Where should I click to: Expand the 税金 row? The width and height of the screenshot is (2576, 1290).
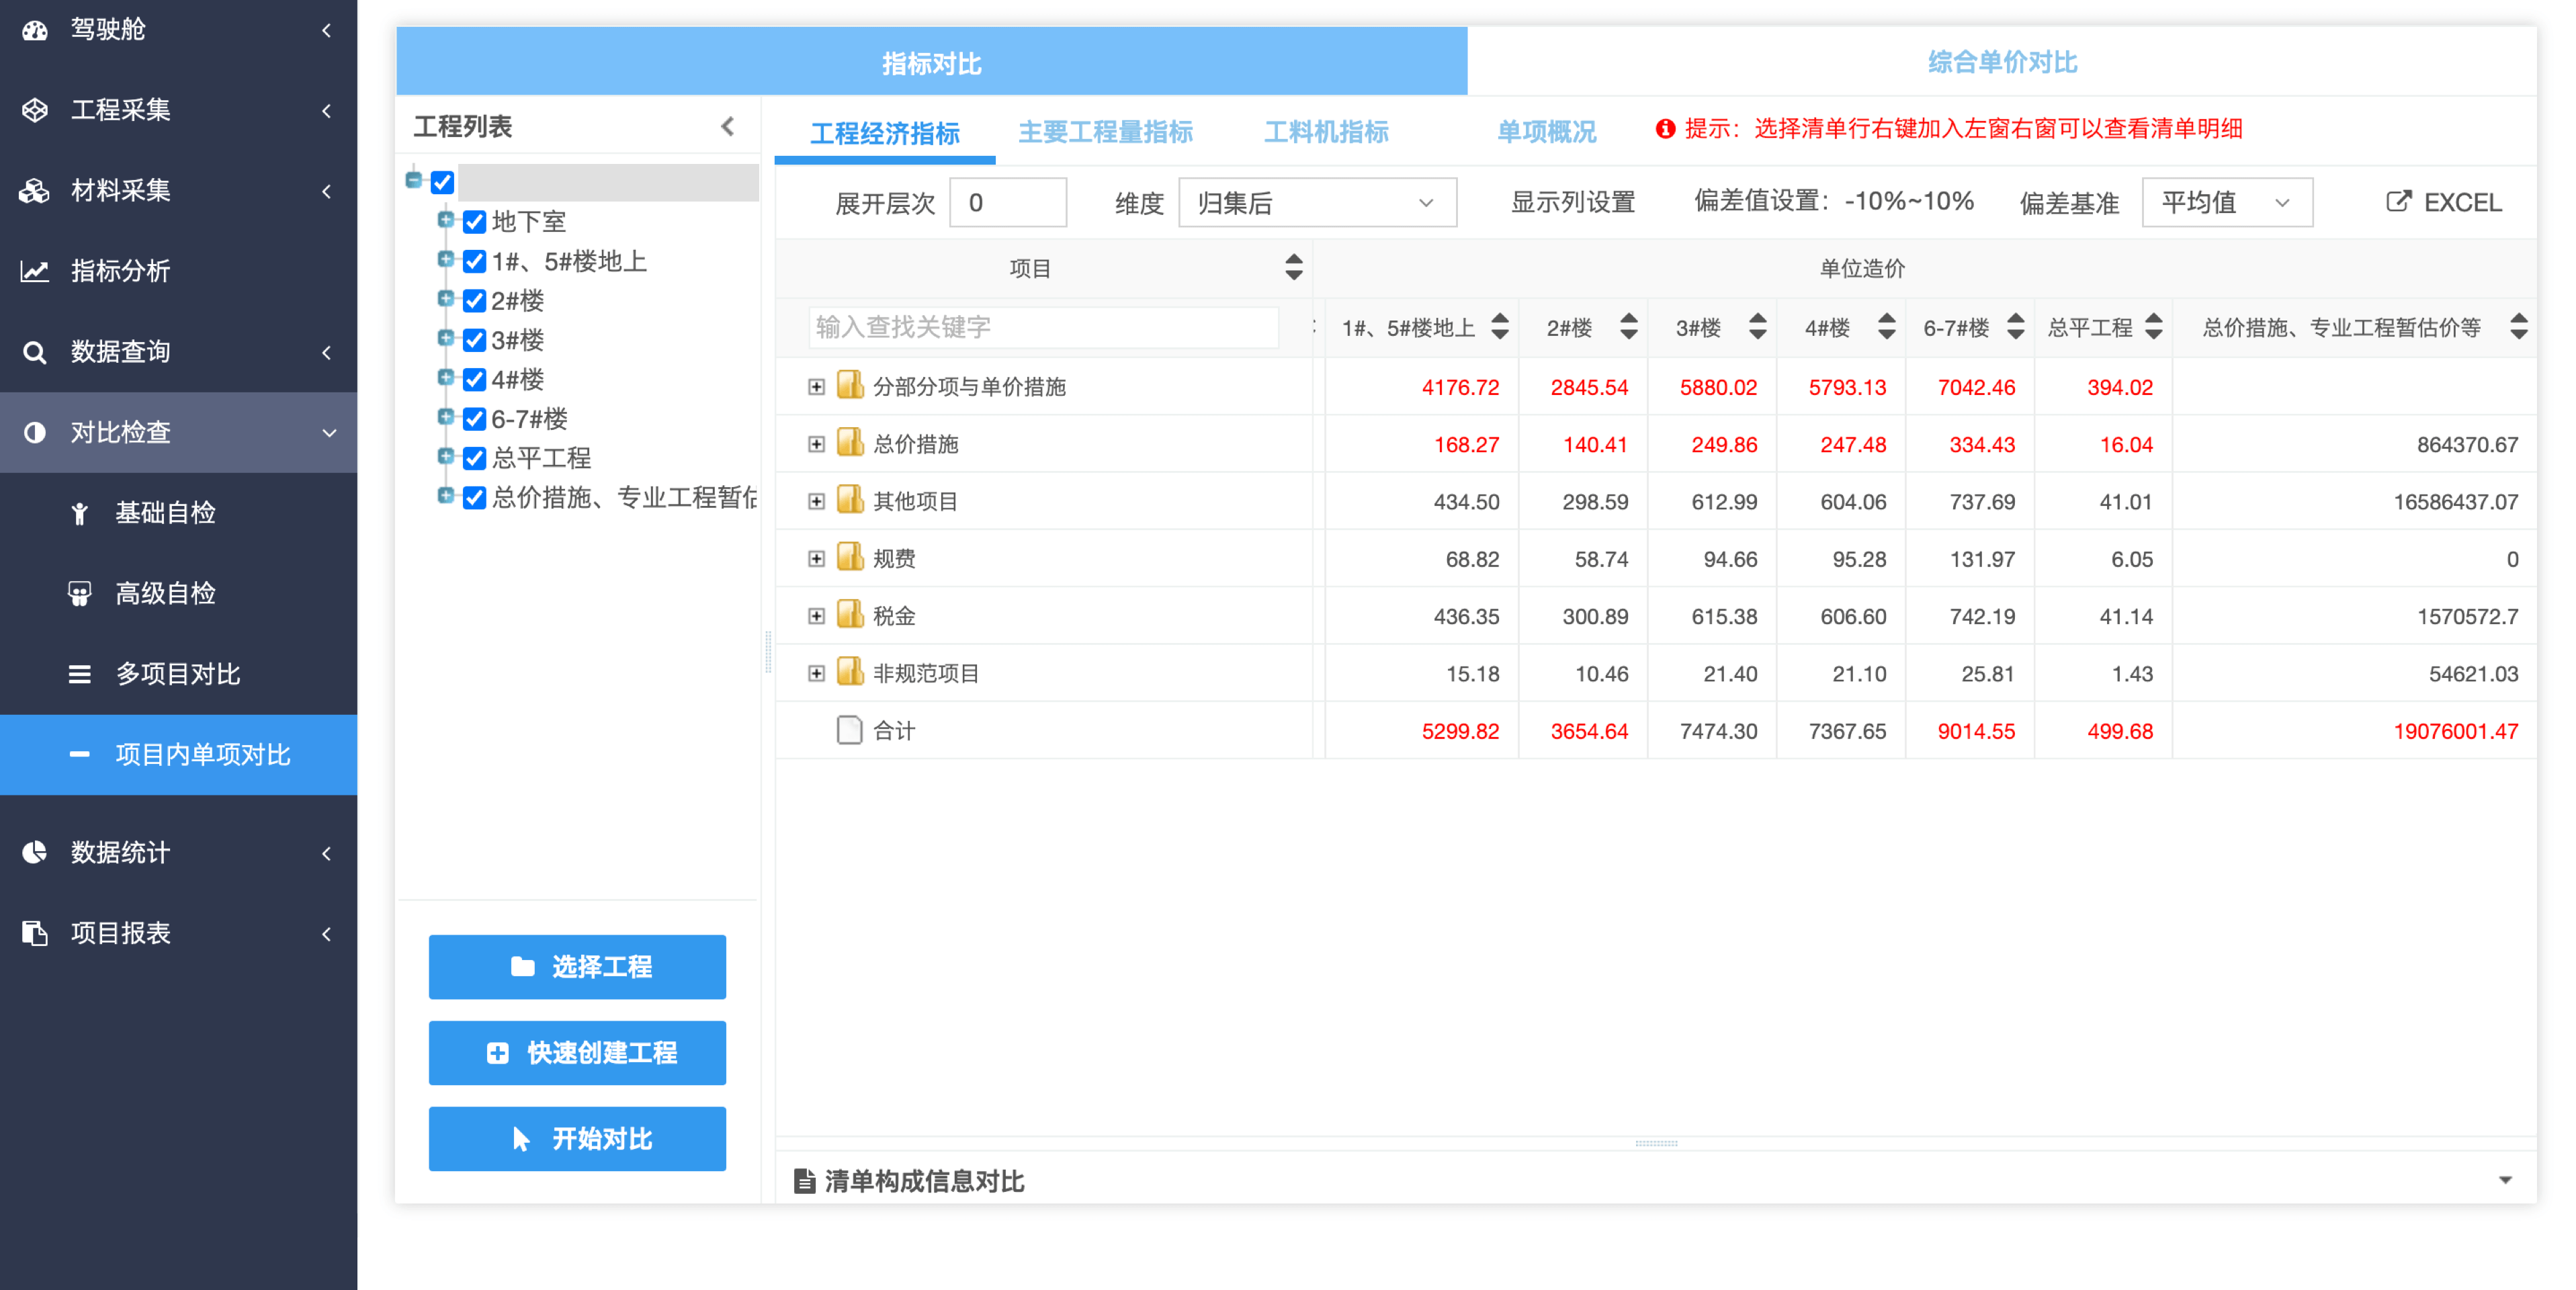[x=816, y=616]
